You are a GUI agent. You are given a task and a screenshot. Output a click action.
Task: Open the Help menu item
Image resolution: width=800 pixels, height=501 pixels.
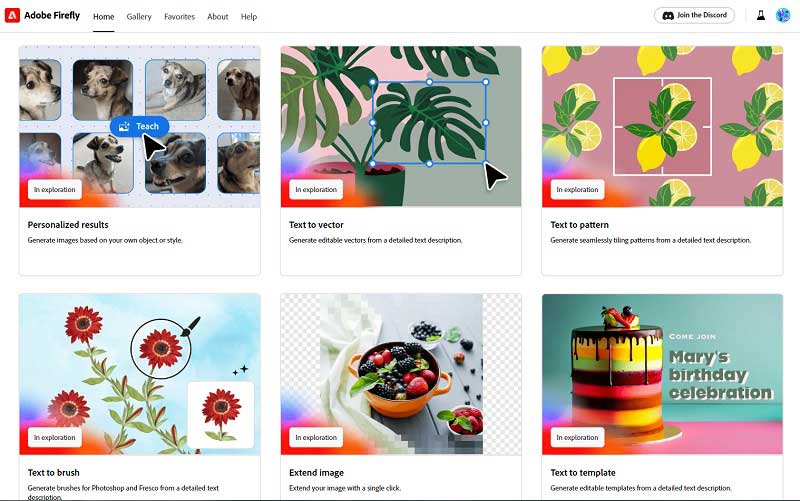(x=249, y=17)
